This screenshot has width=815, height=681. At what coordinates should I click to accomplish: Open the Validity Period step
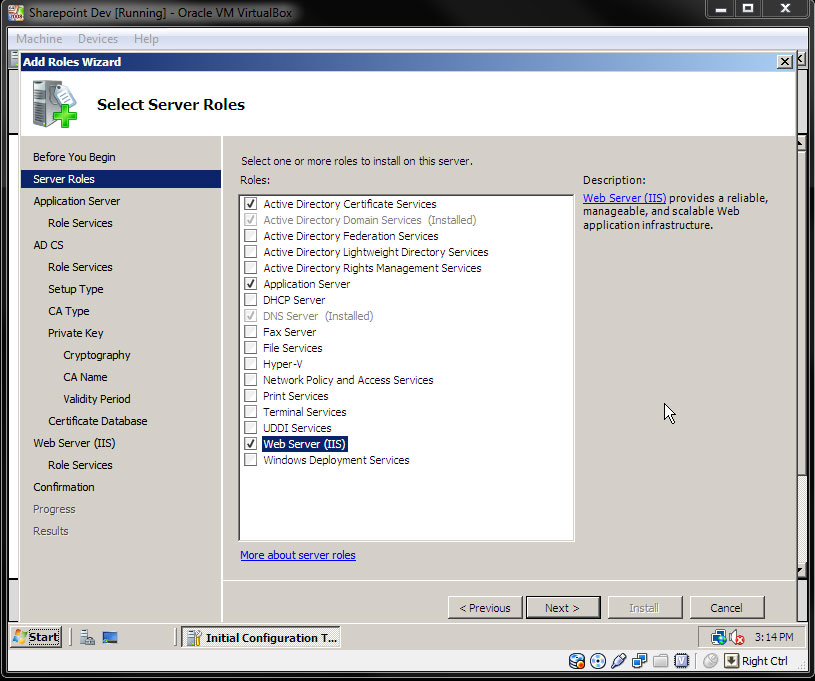[x=97, y=399]
